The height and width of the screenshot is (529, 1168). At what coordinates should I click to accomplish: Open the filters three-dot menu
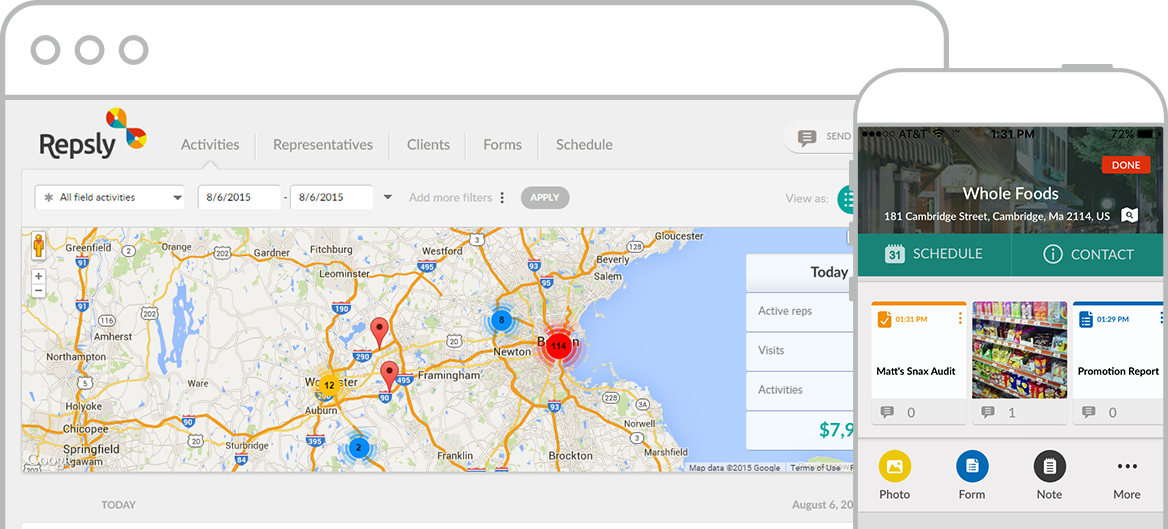pyautogui.click(x=502, y=197)
